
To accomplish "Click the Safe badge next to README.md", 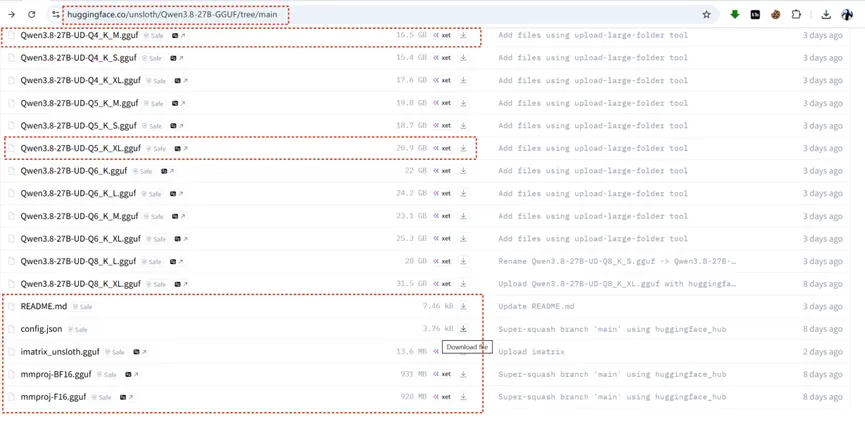I will [x=83, y=307].
